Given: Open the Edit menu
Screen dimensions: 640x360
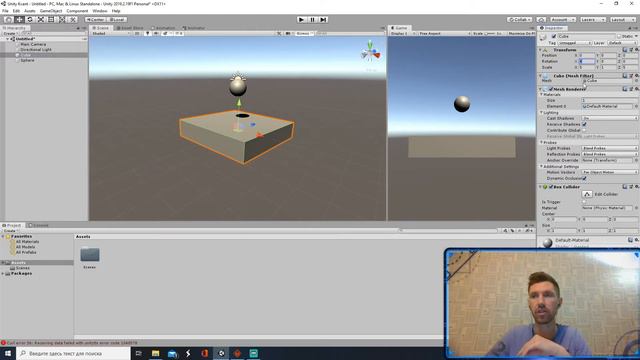Looking at the screenshot, I should tap(16, 11).
